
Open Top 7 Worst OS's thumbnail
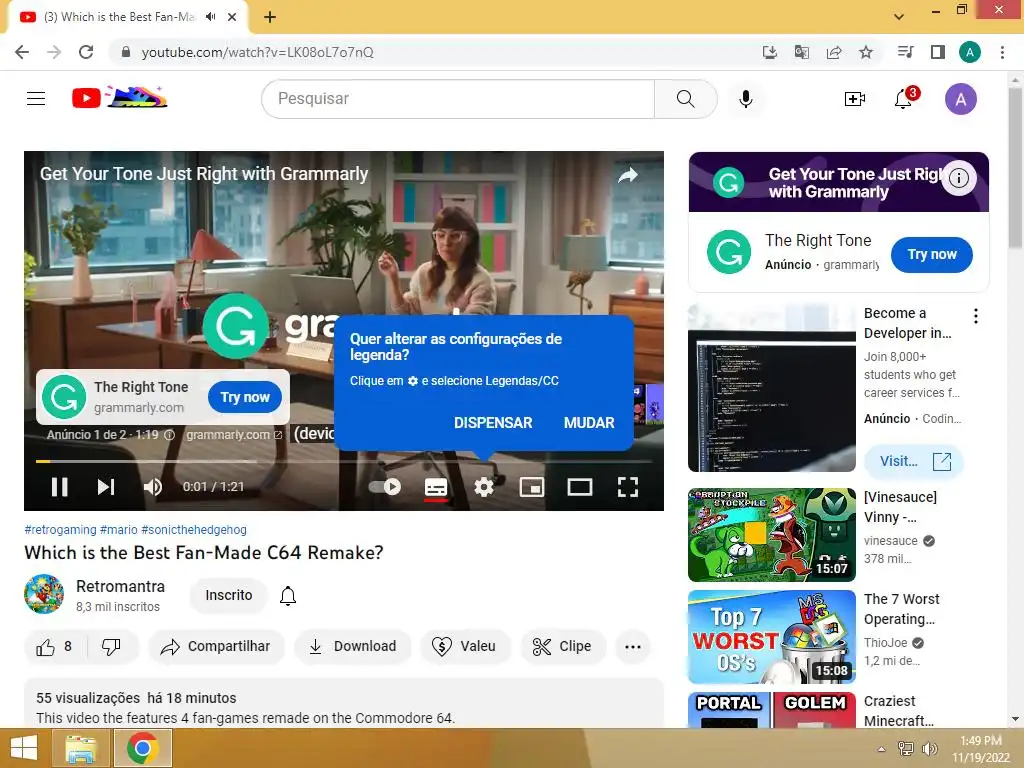point(772,637)
